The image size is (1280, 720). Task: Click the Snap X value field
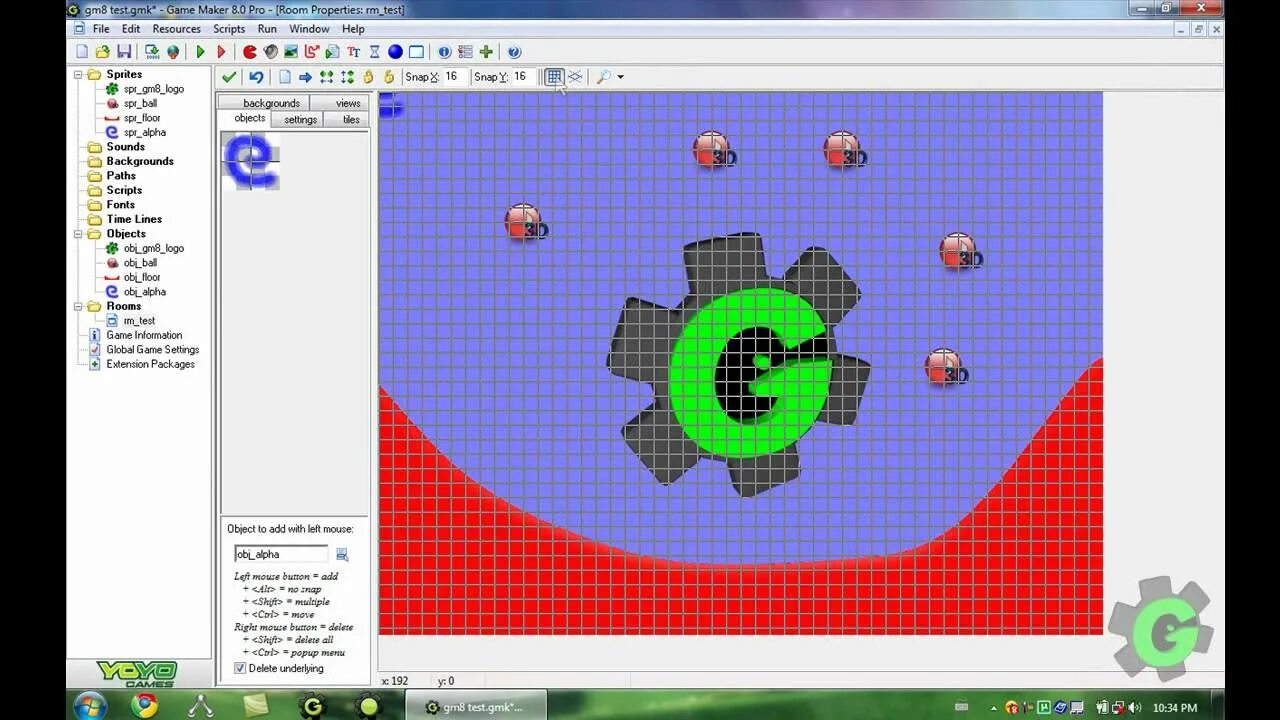(x=454, y=77)
